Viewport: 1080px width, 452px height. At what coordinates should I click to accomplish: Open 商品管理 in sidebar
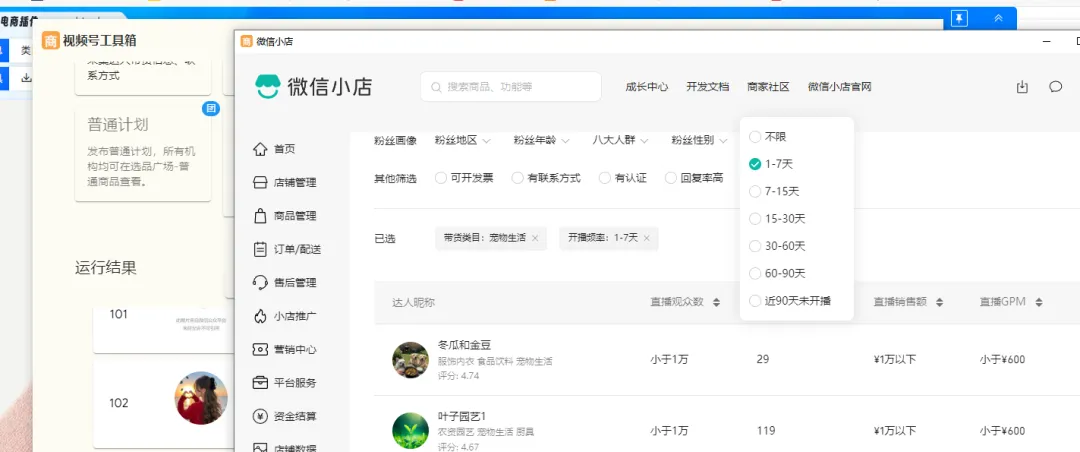[x=295, y=216]
